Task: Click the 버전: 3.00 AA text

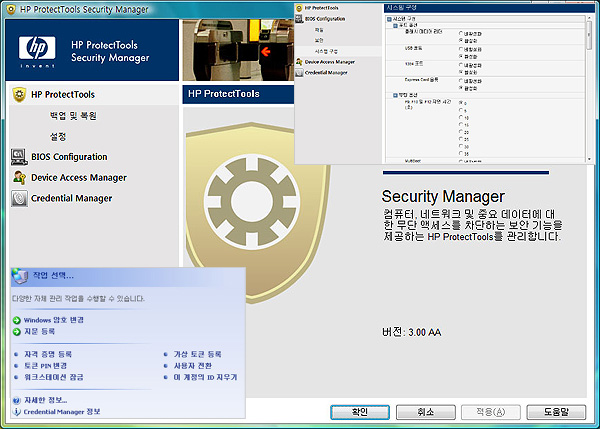Action: click(411, 332)
